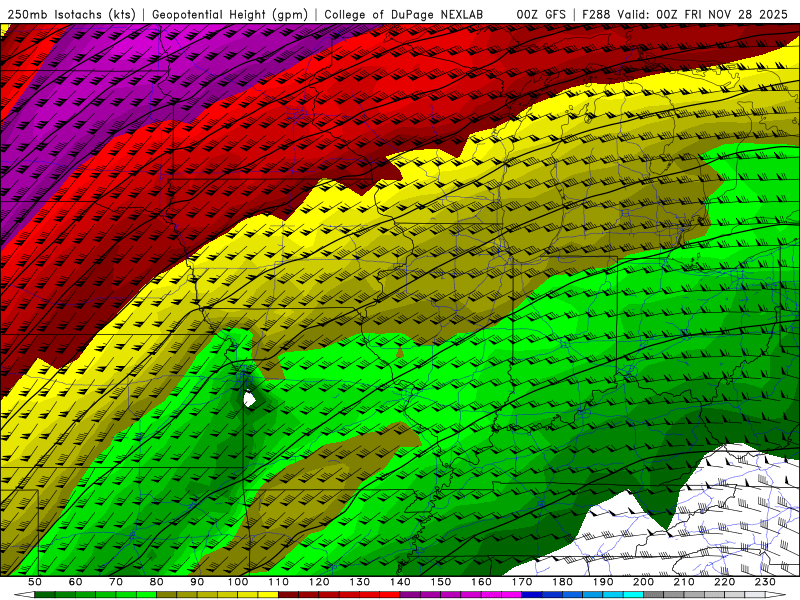
Task: Click the legend value 180
Action: (562, 582)
